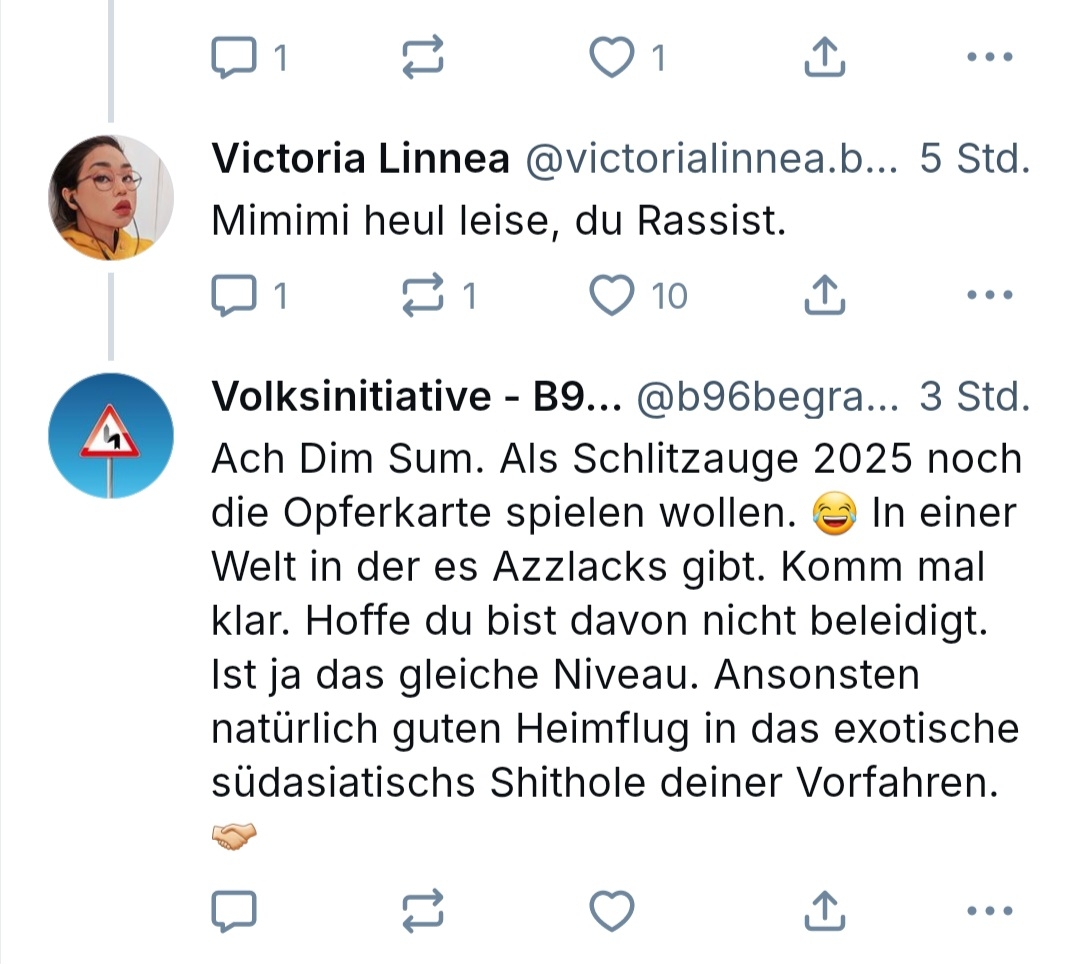Open more options menu on Volksinitiative post
1080x964 pixels.
(991, 910)
